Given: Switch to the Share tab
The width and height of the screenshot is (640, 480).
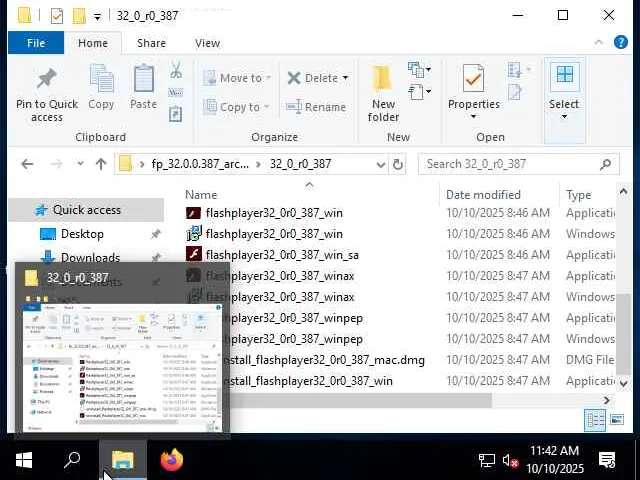Looking at the screenshot, I should pyautogui.click(x=151, y=43).
